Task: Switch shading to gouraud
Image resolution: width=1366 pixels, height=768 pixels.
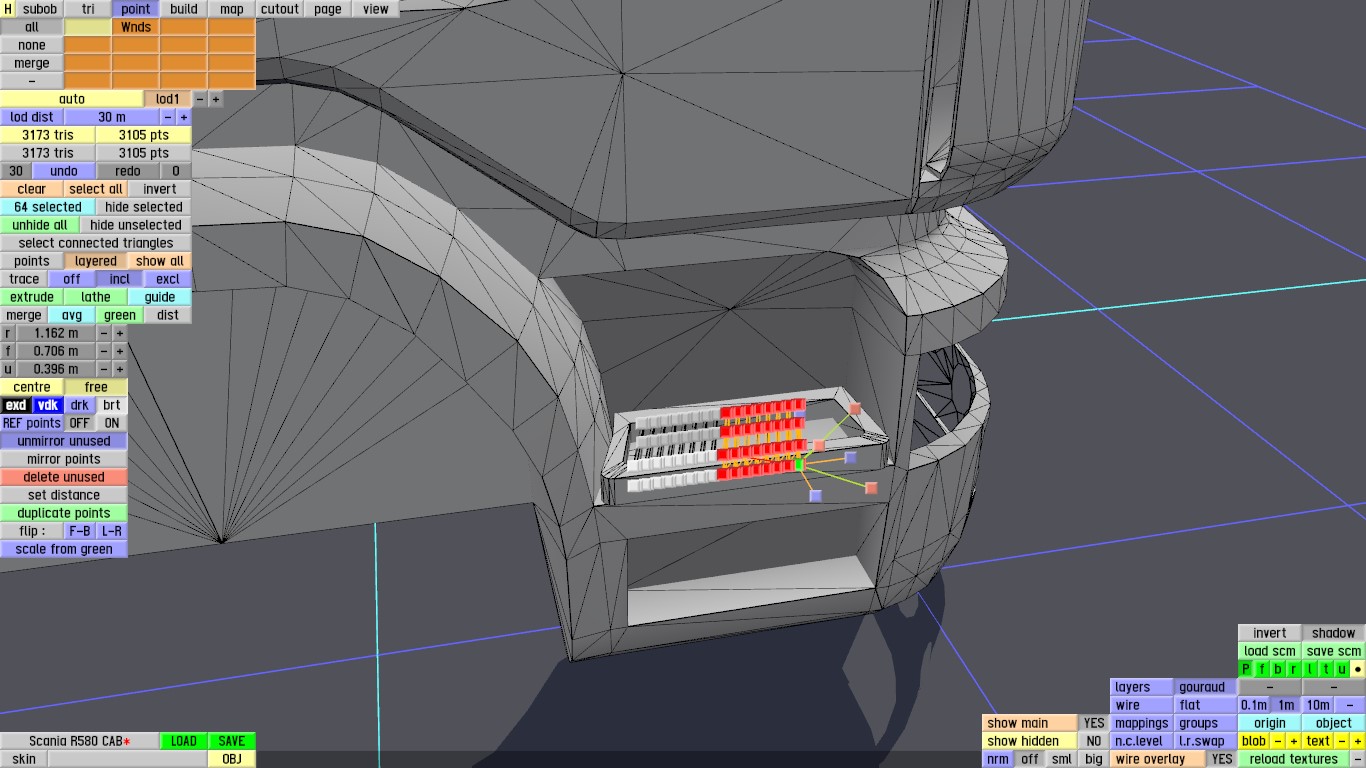Action: pos(1206,687)
